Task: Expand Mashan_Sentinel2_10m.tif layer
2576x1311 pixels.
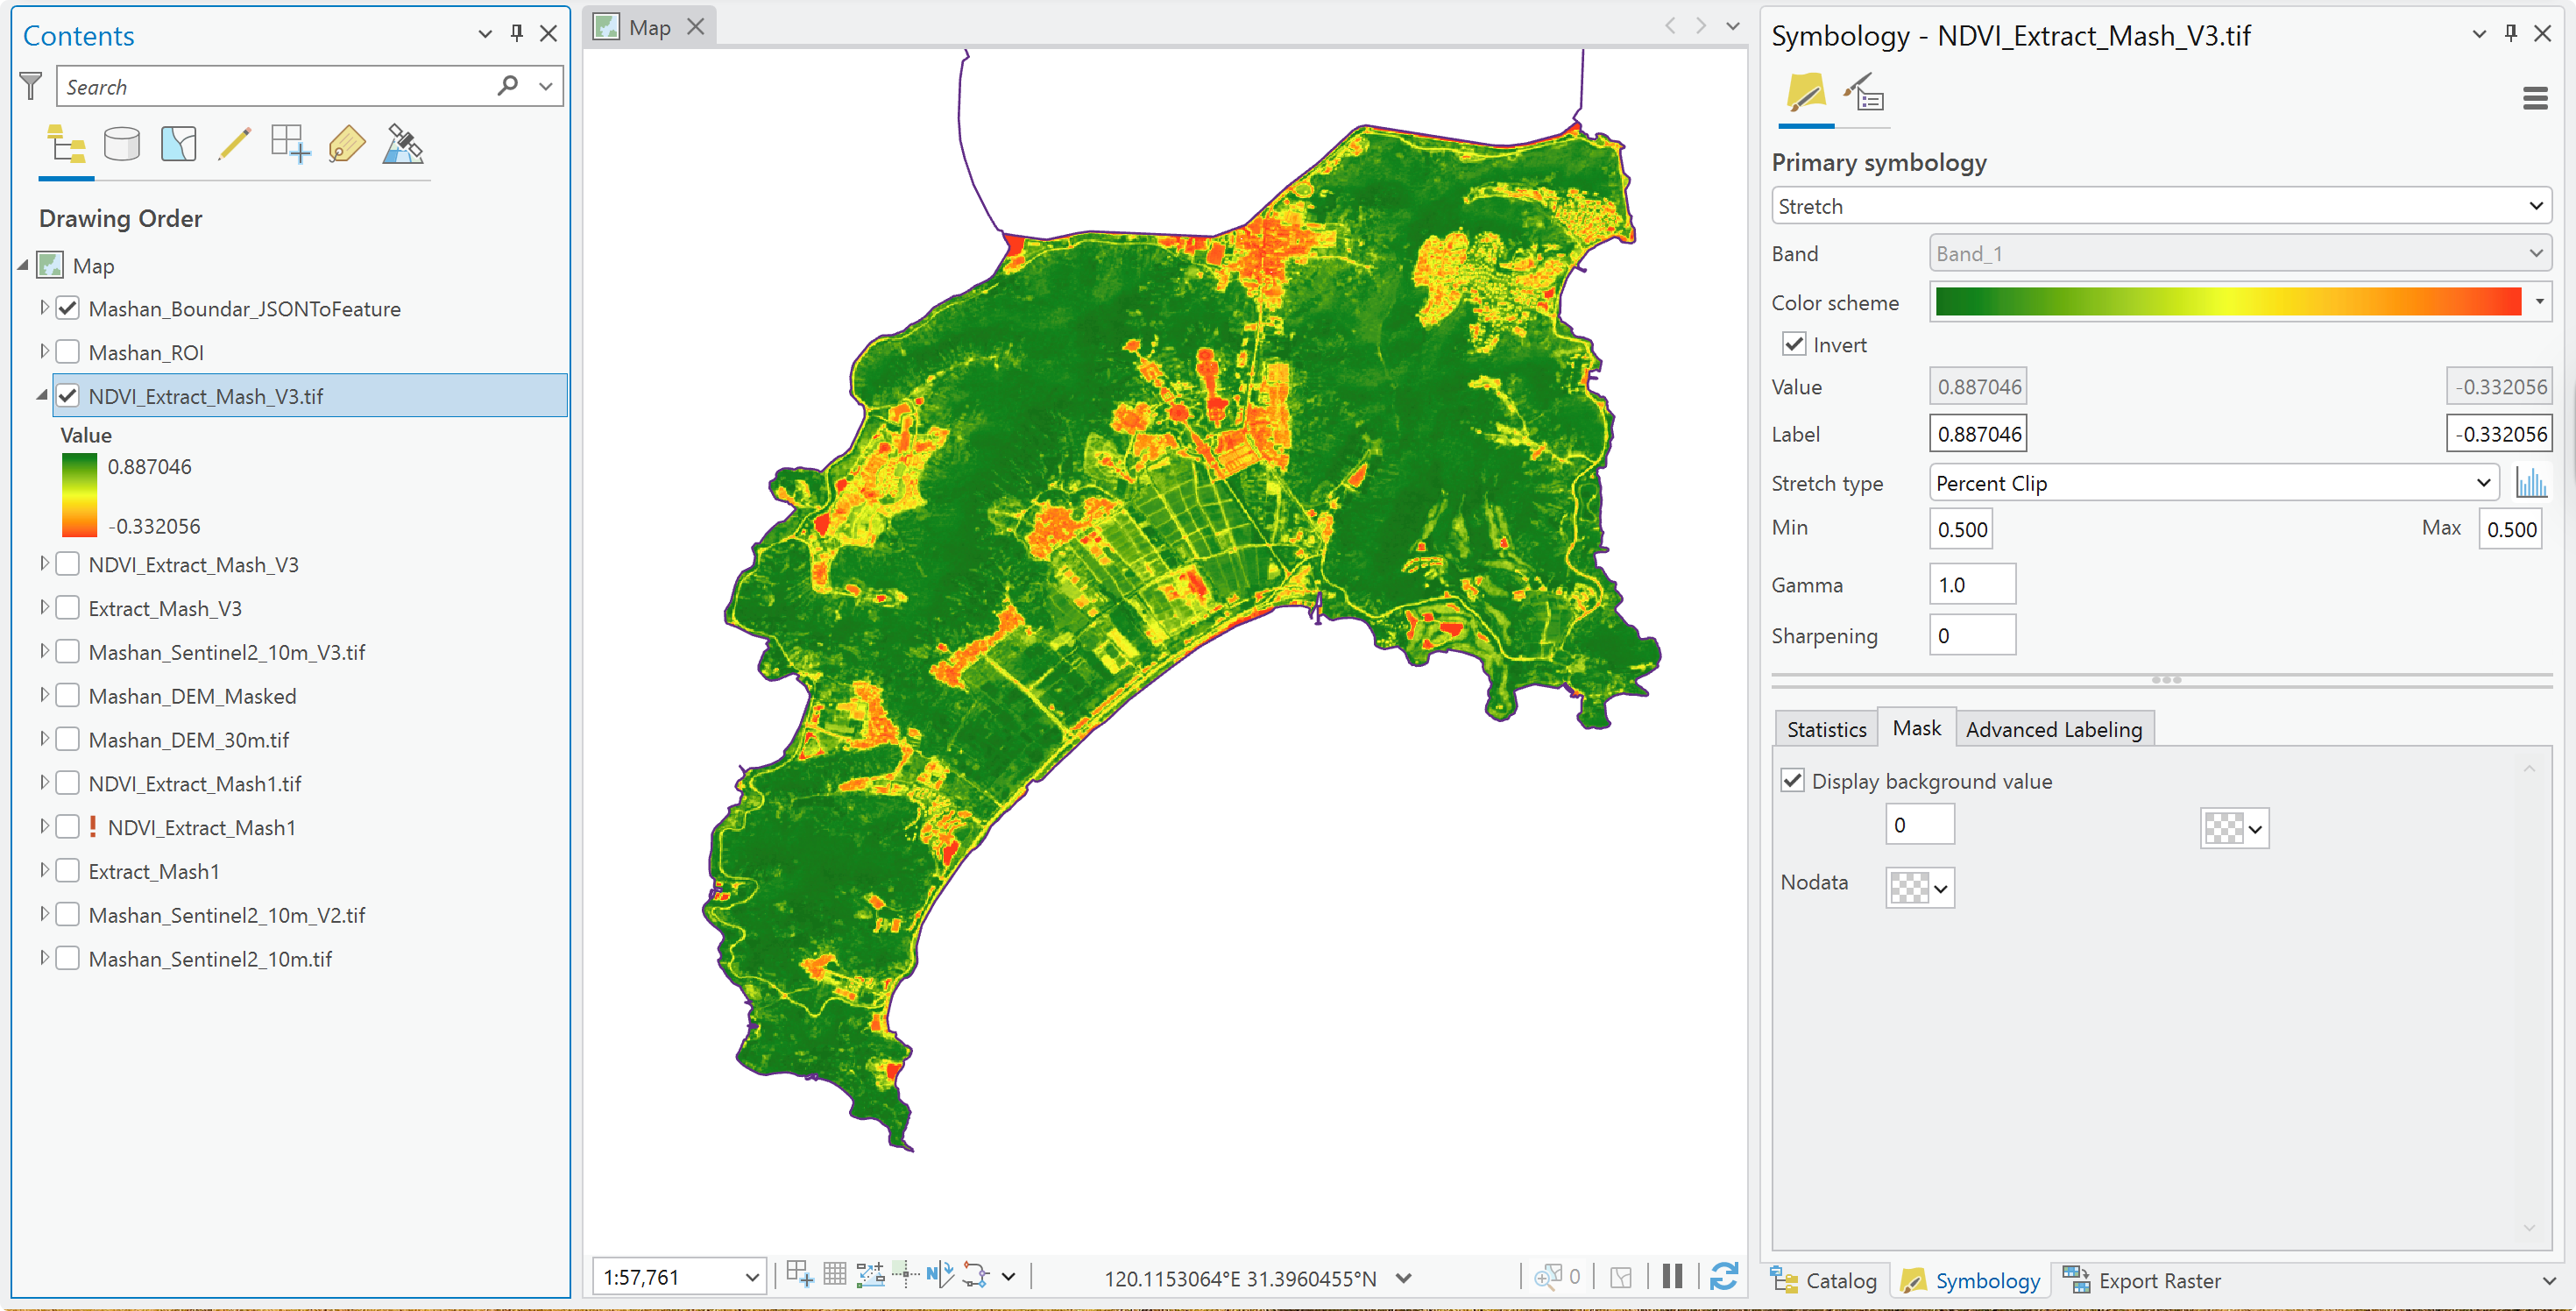Action: click(44, 958)
